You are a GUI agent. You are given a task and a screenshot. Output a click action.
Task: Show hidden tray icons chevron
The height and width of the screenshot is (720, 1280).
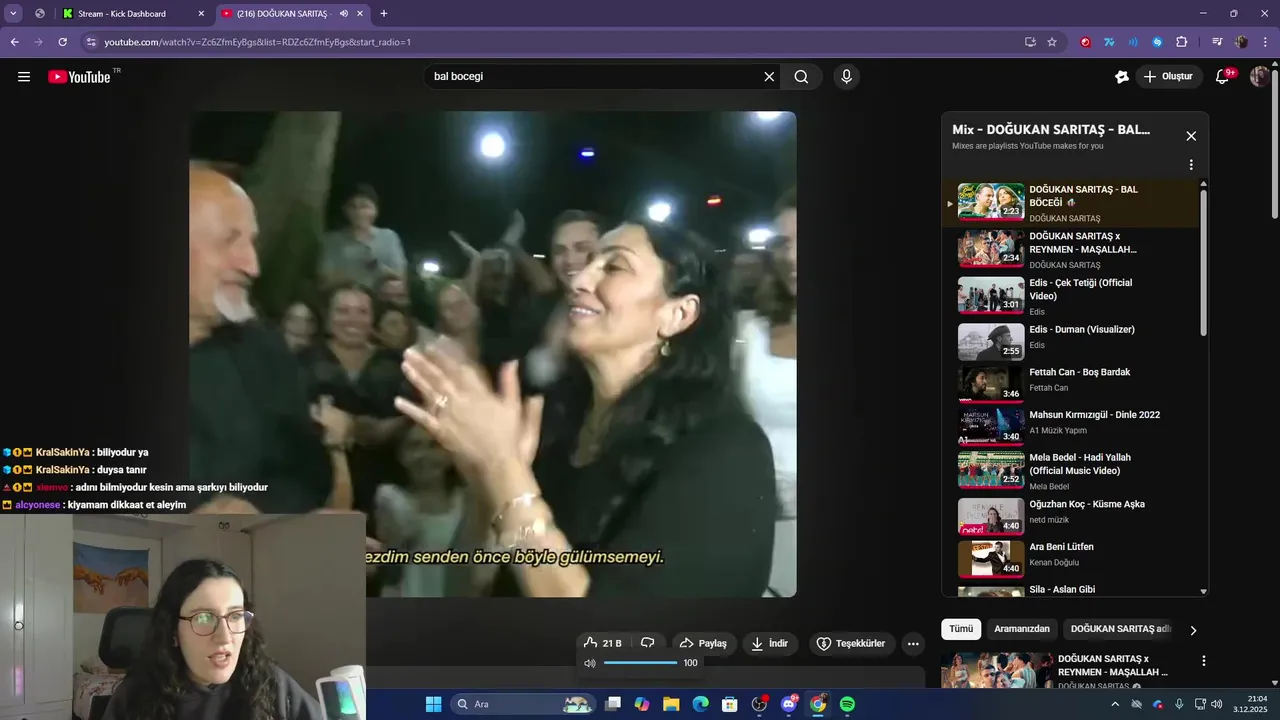[x=1115, y=704]
